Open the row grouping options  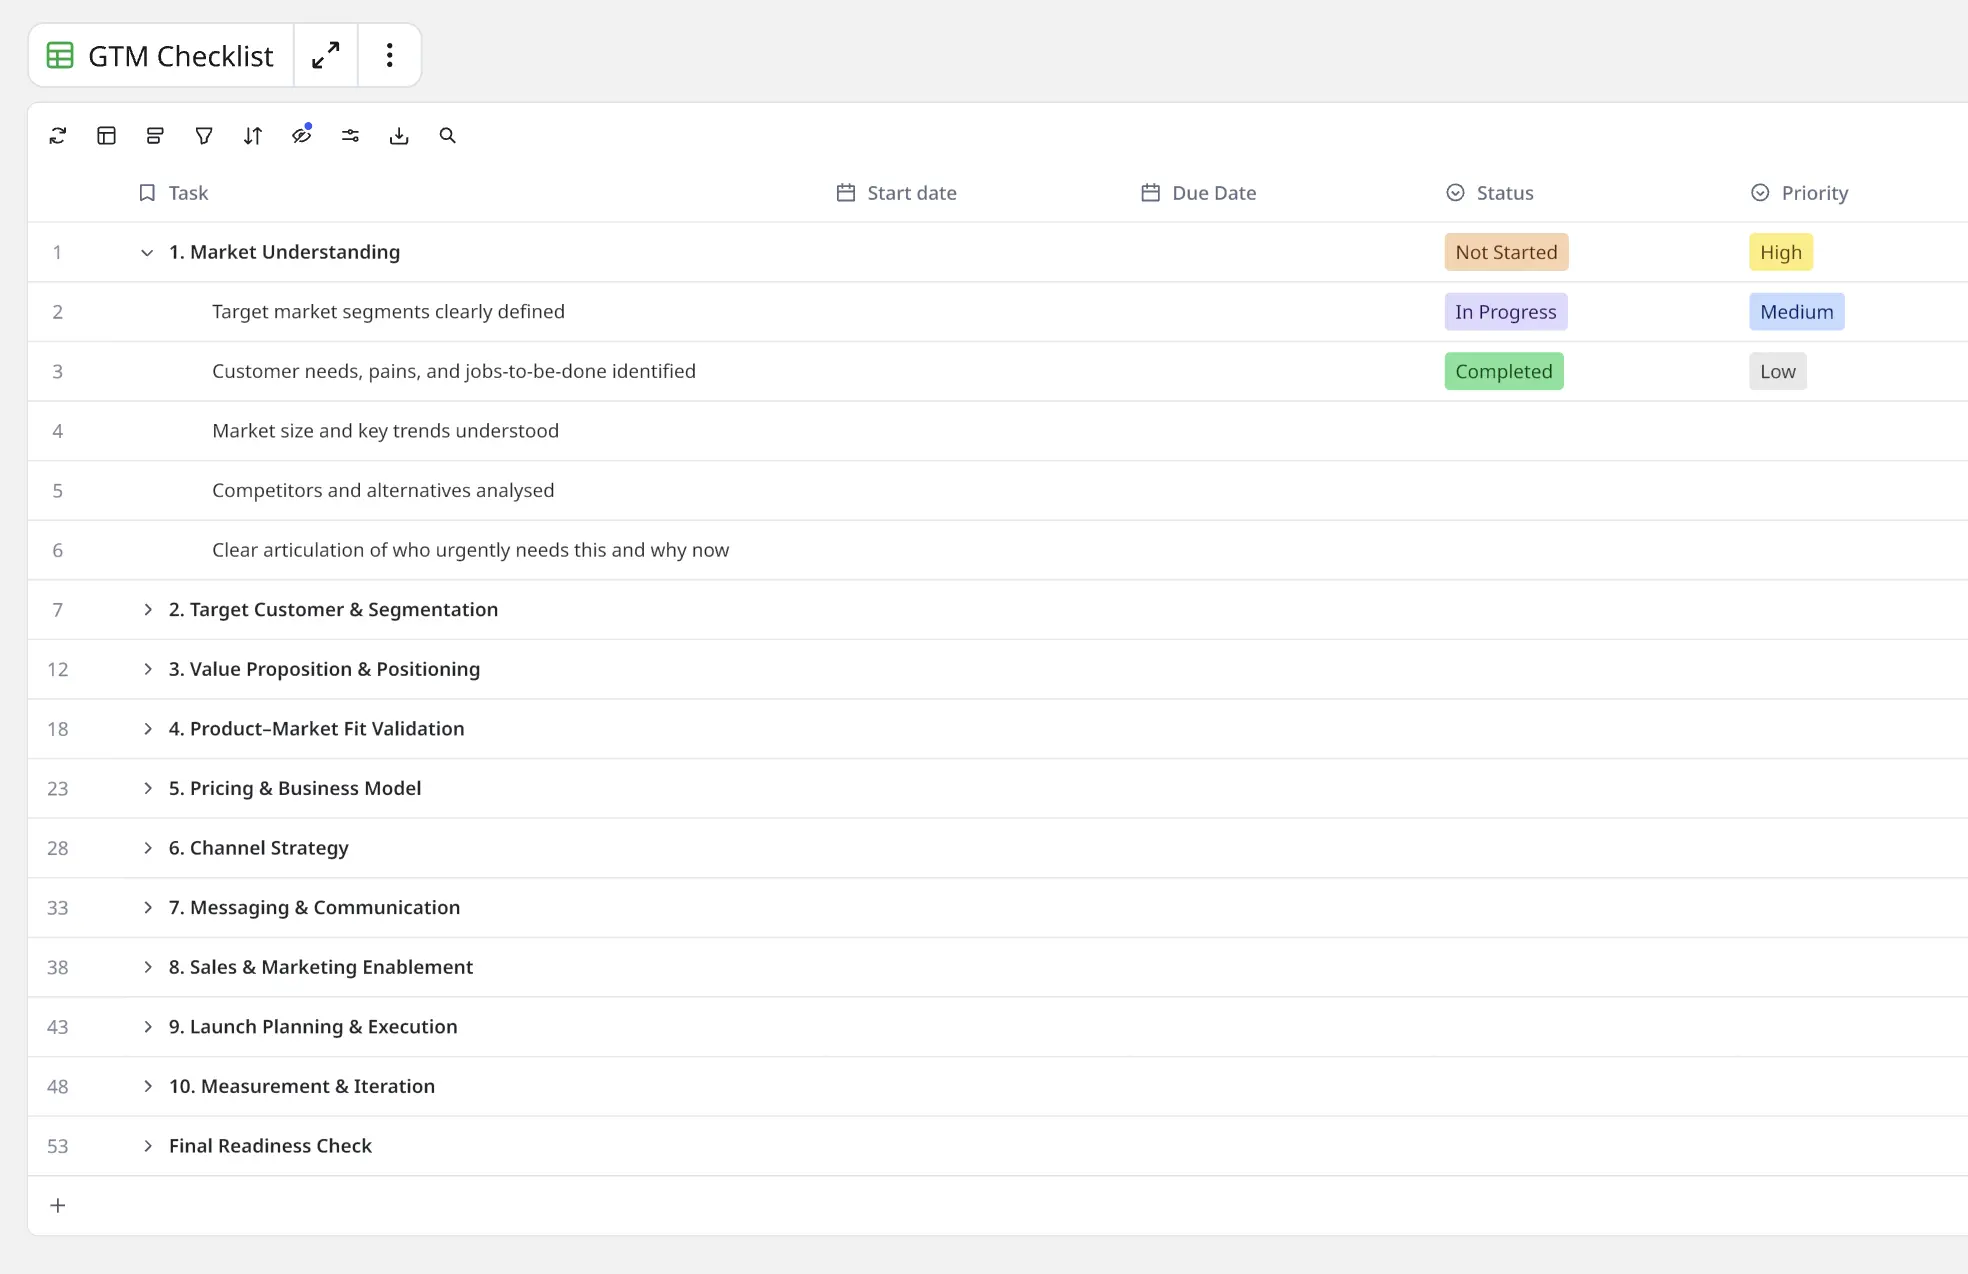[x=154, y=135]
